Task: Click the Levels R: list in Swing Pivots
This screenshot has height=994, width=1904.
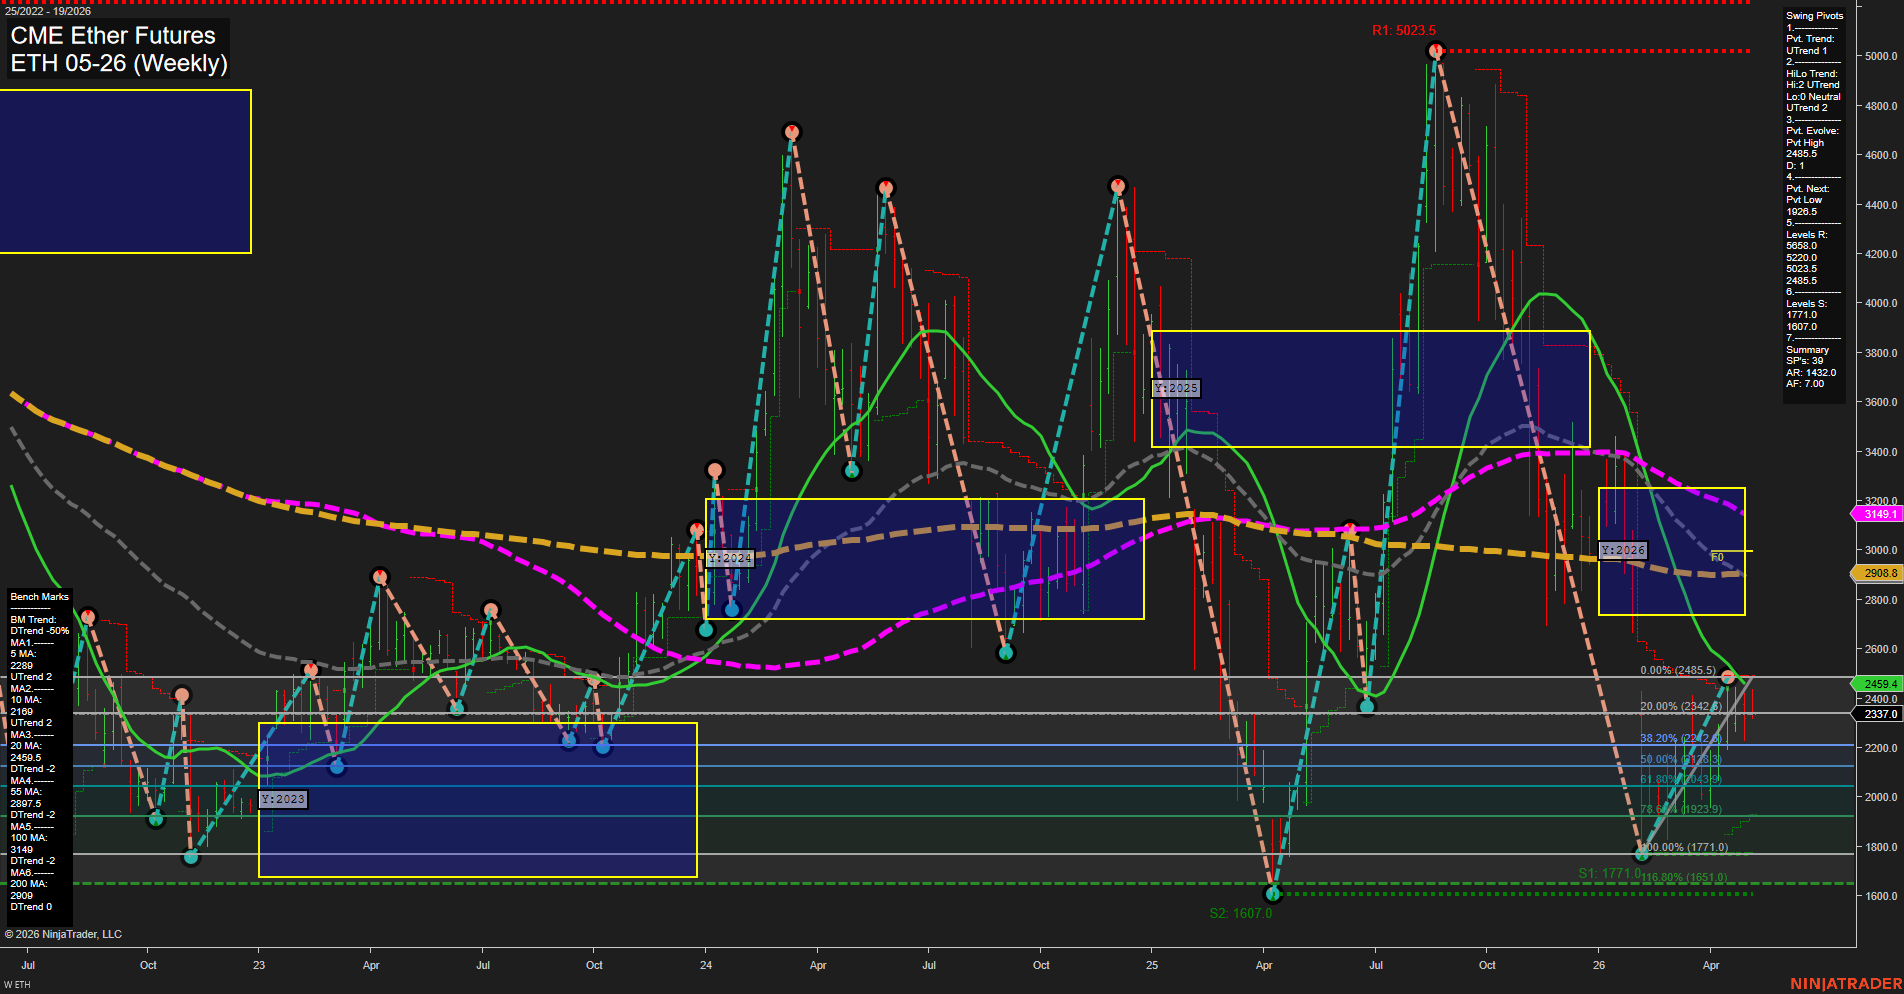Action: 1807,258
